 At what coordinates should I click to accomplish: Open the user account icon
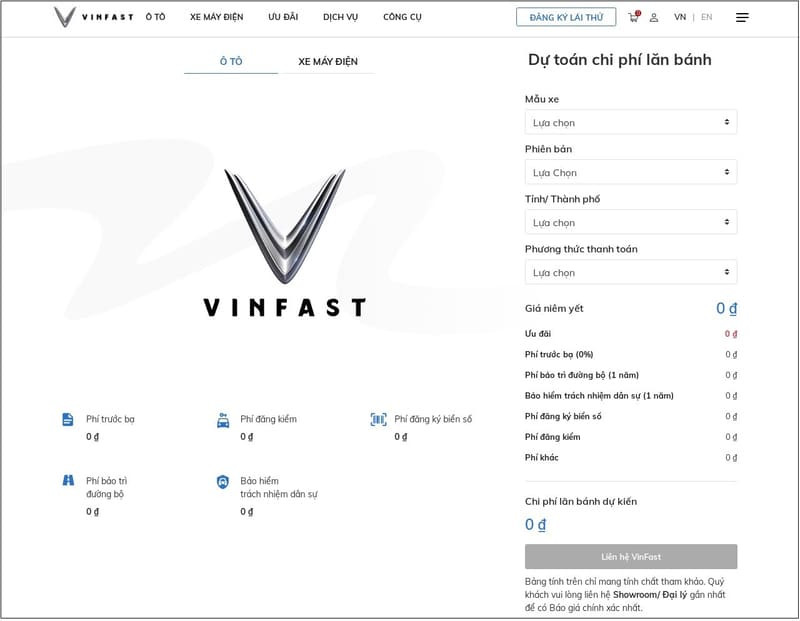[654, 17]
